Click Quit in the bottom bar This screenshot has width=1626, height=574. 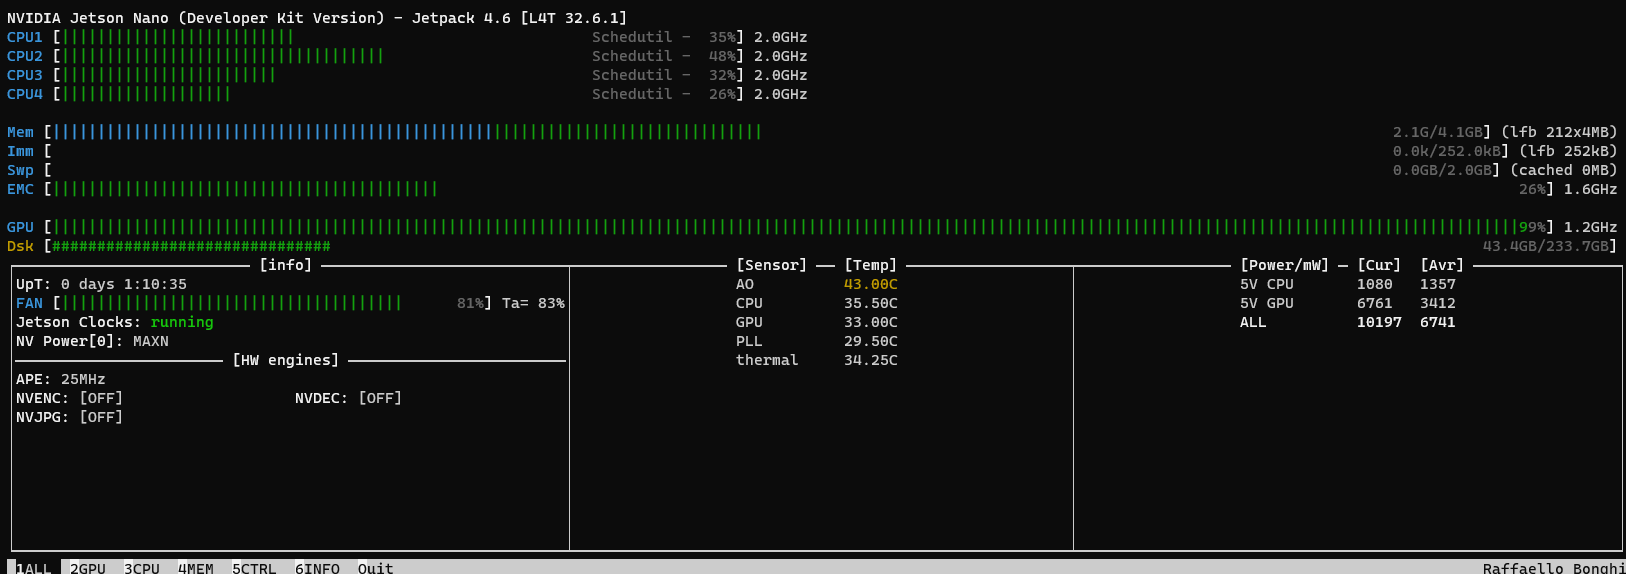click(376, 568)
